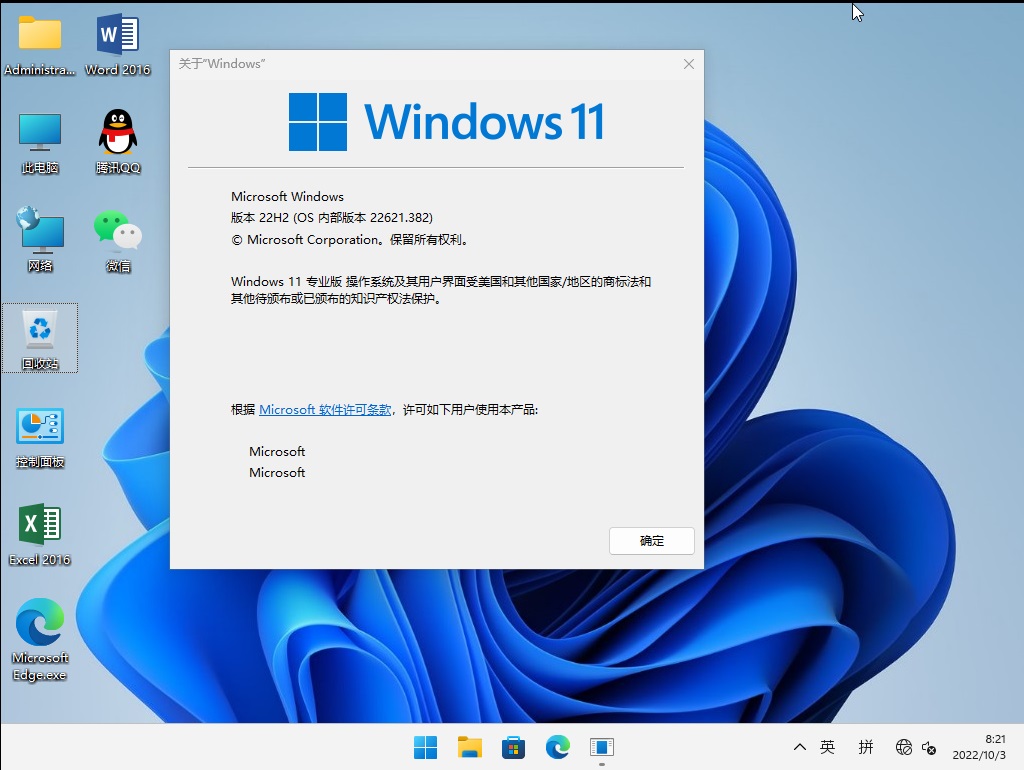The width and height of the screenshot is (1024, 770).
Task: Launch Edge browser from taskbar
Action: click(558, 747)
